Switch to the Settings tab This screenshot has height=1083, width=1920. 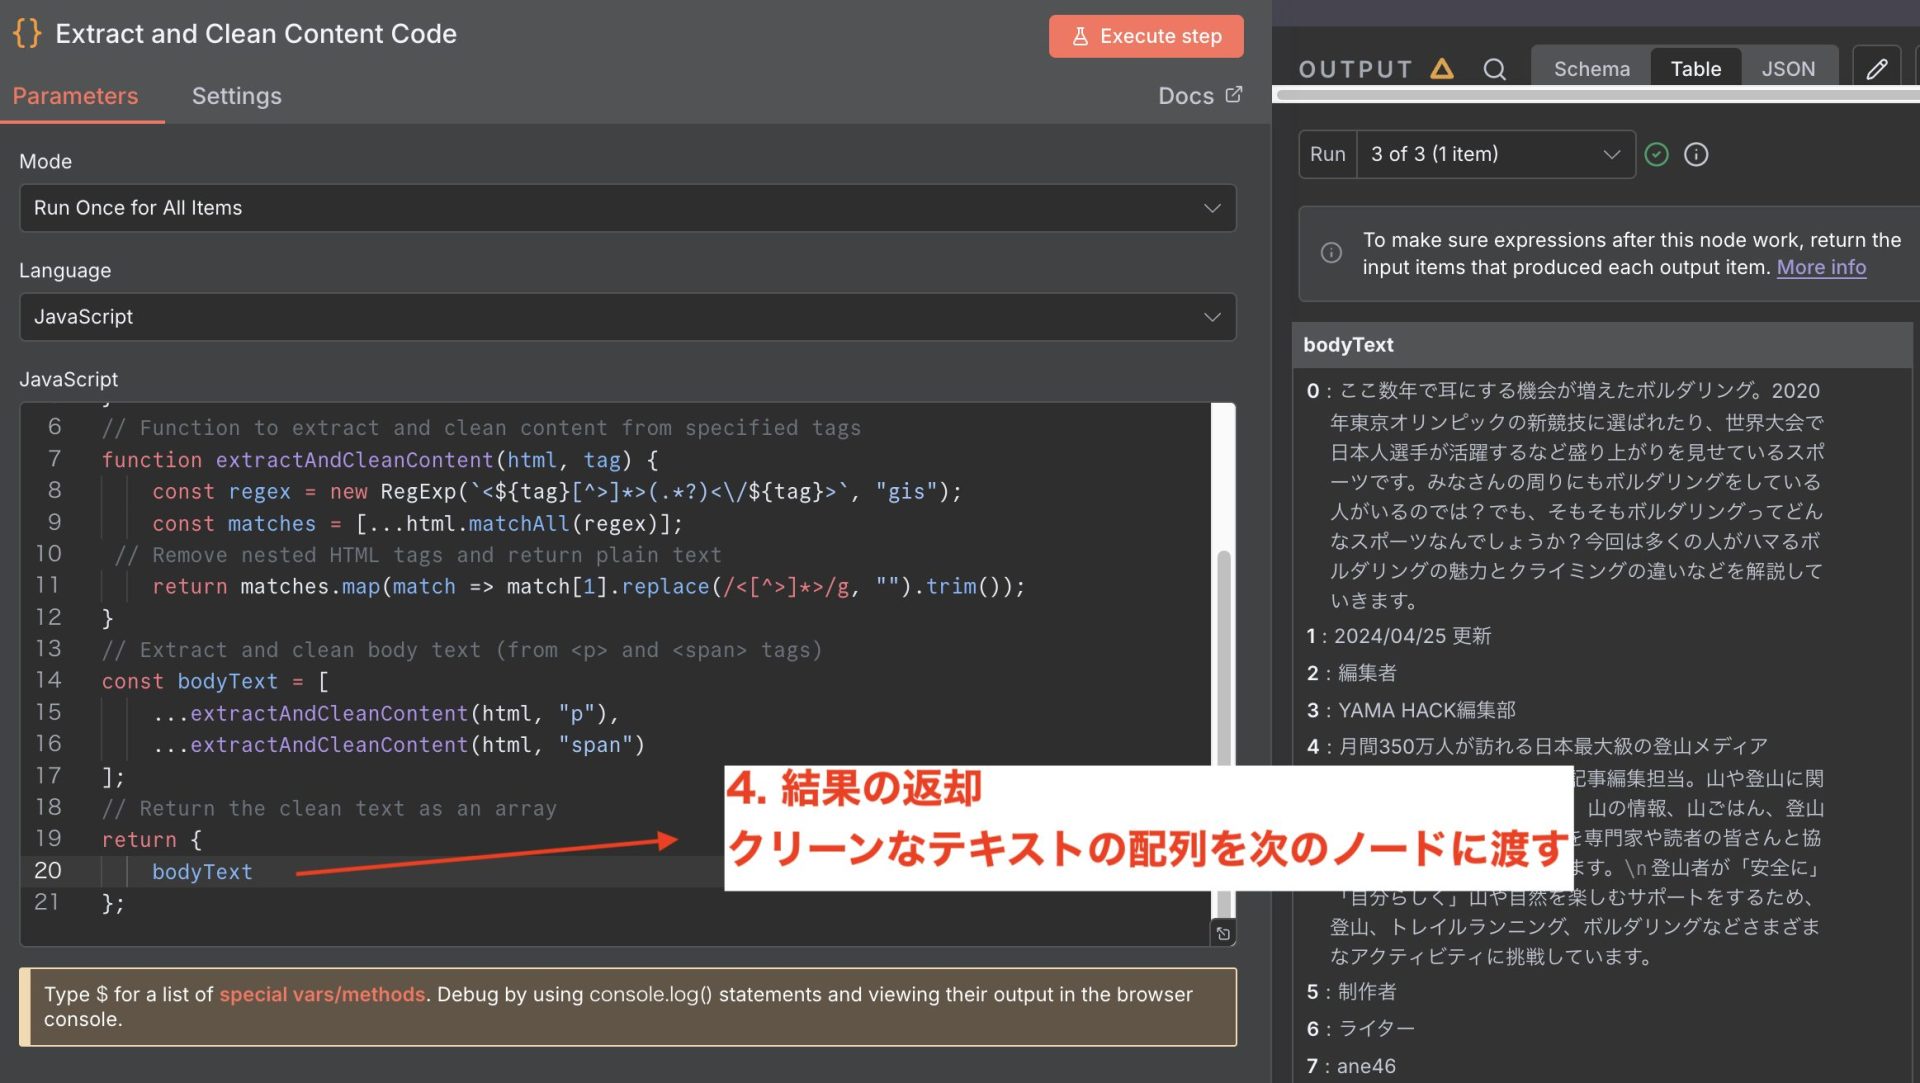[236, 96]
